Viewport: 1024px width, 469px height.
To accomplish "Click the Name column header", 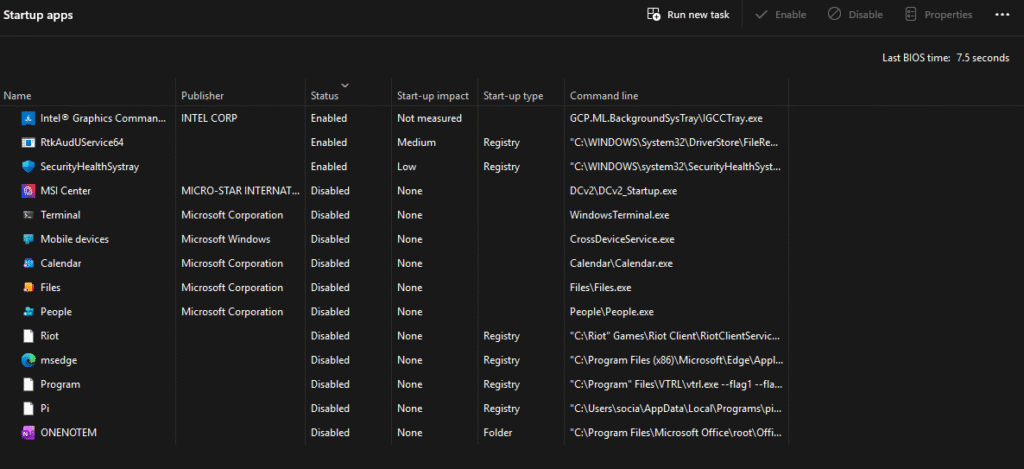I will [18, 96].
